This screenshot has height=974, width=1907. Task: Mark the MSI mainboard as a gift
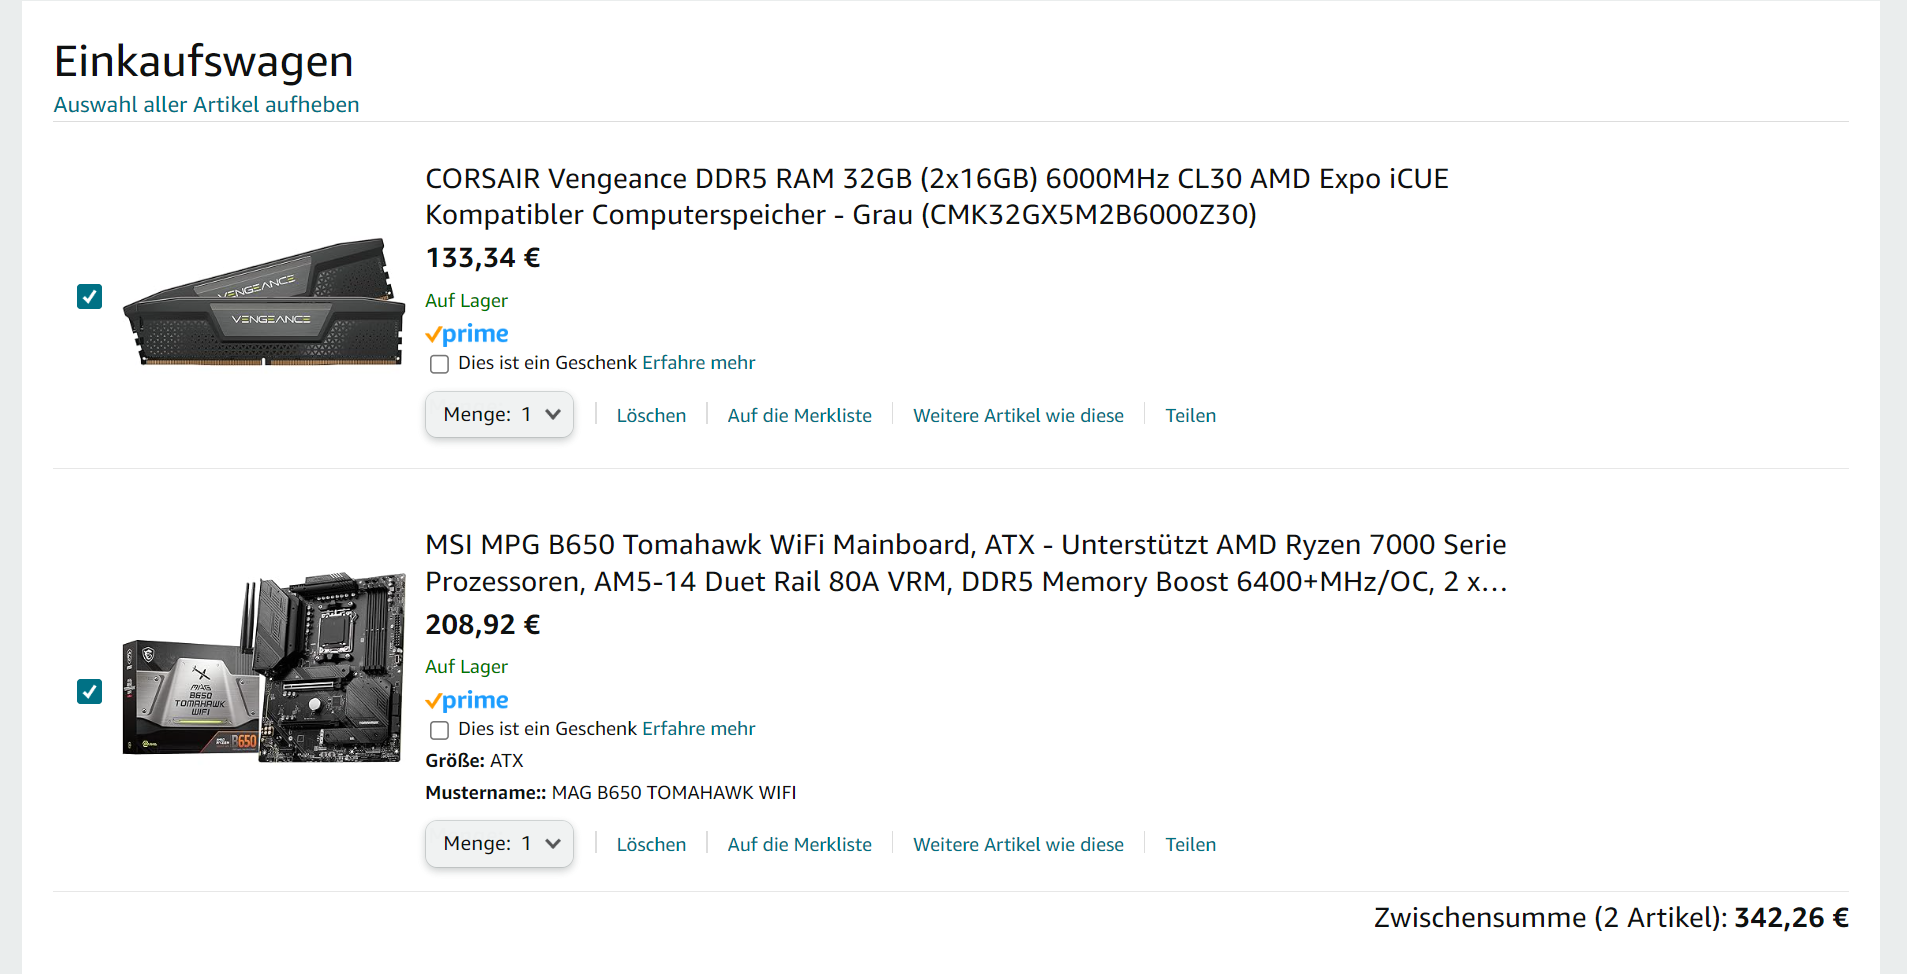tap(439, 730)
